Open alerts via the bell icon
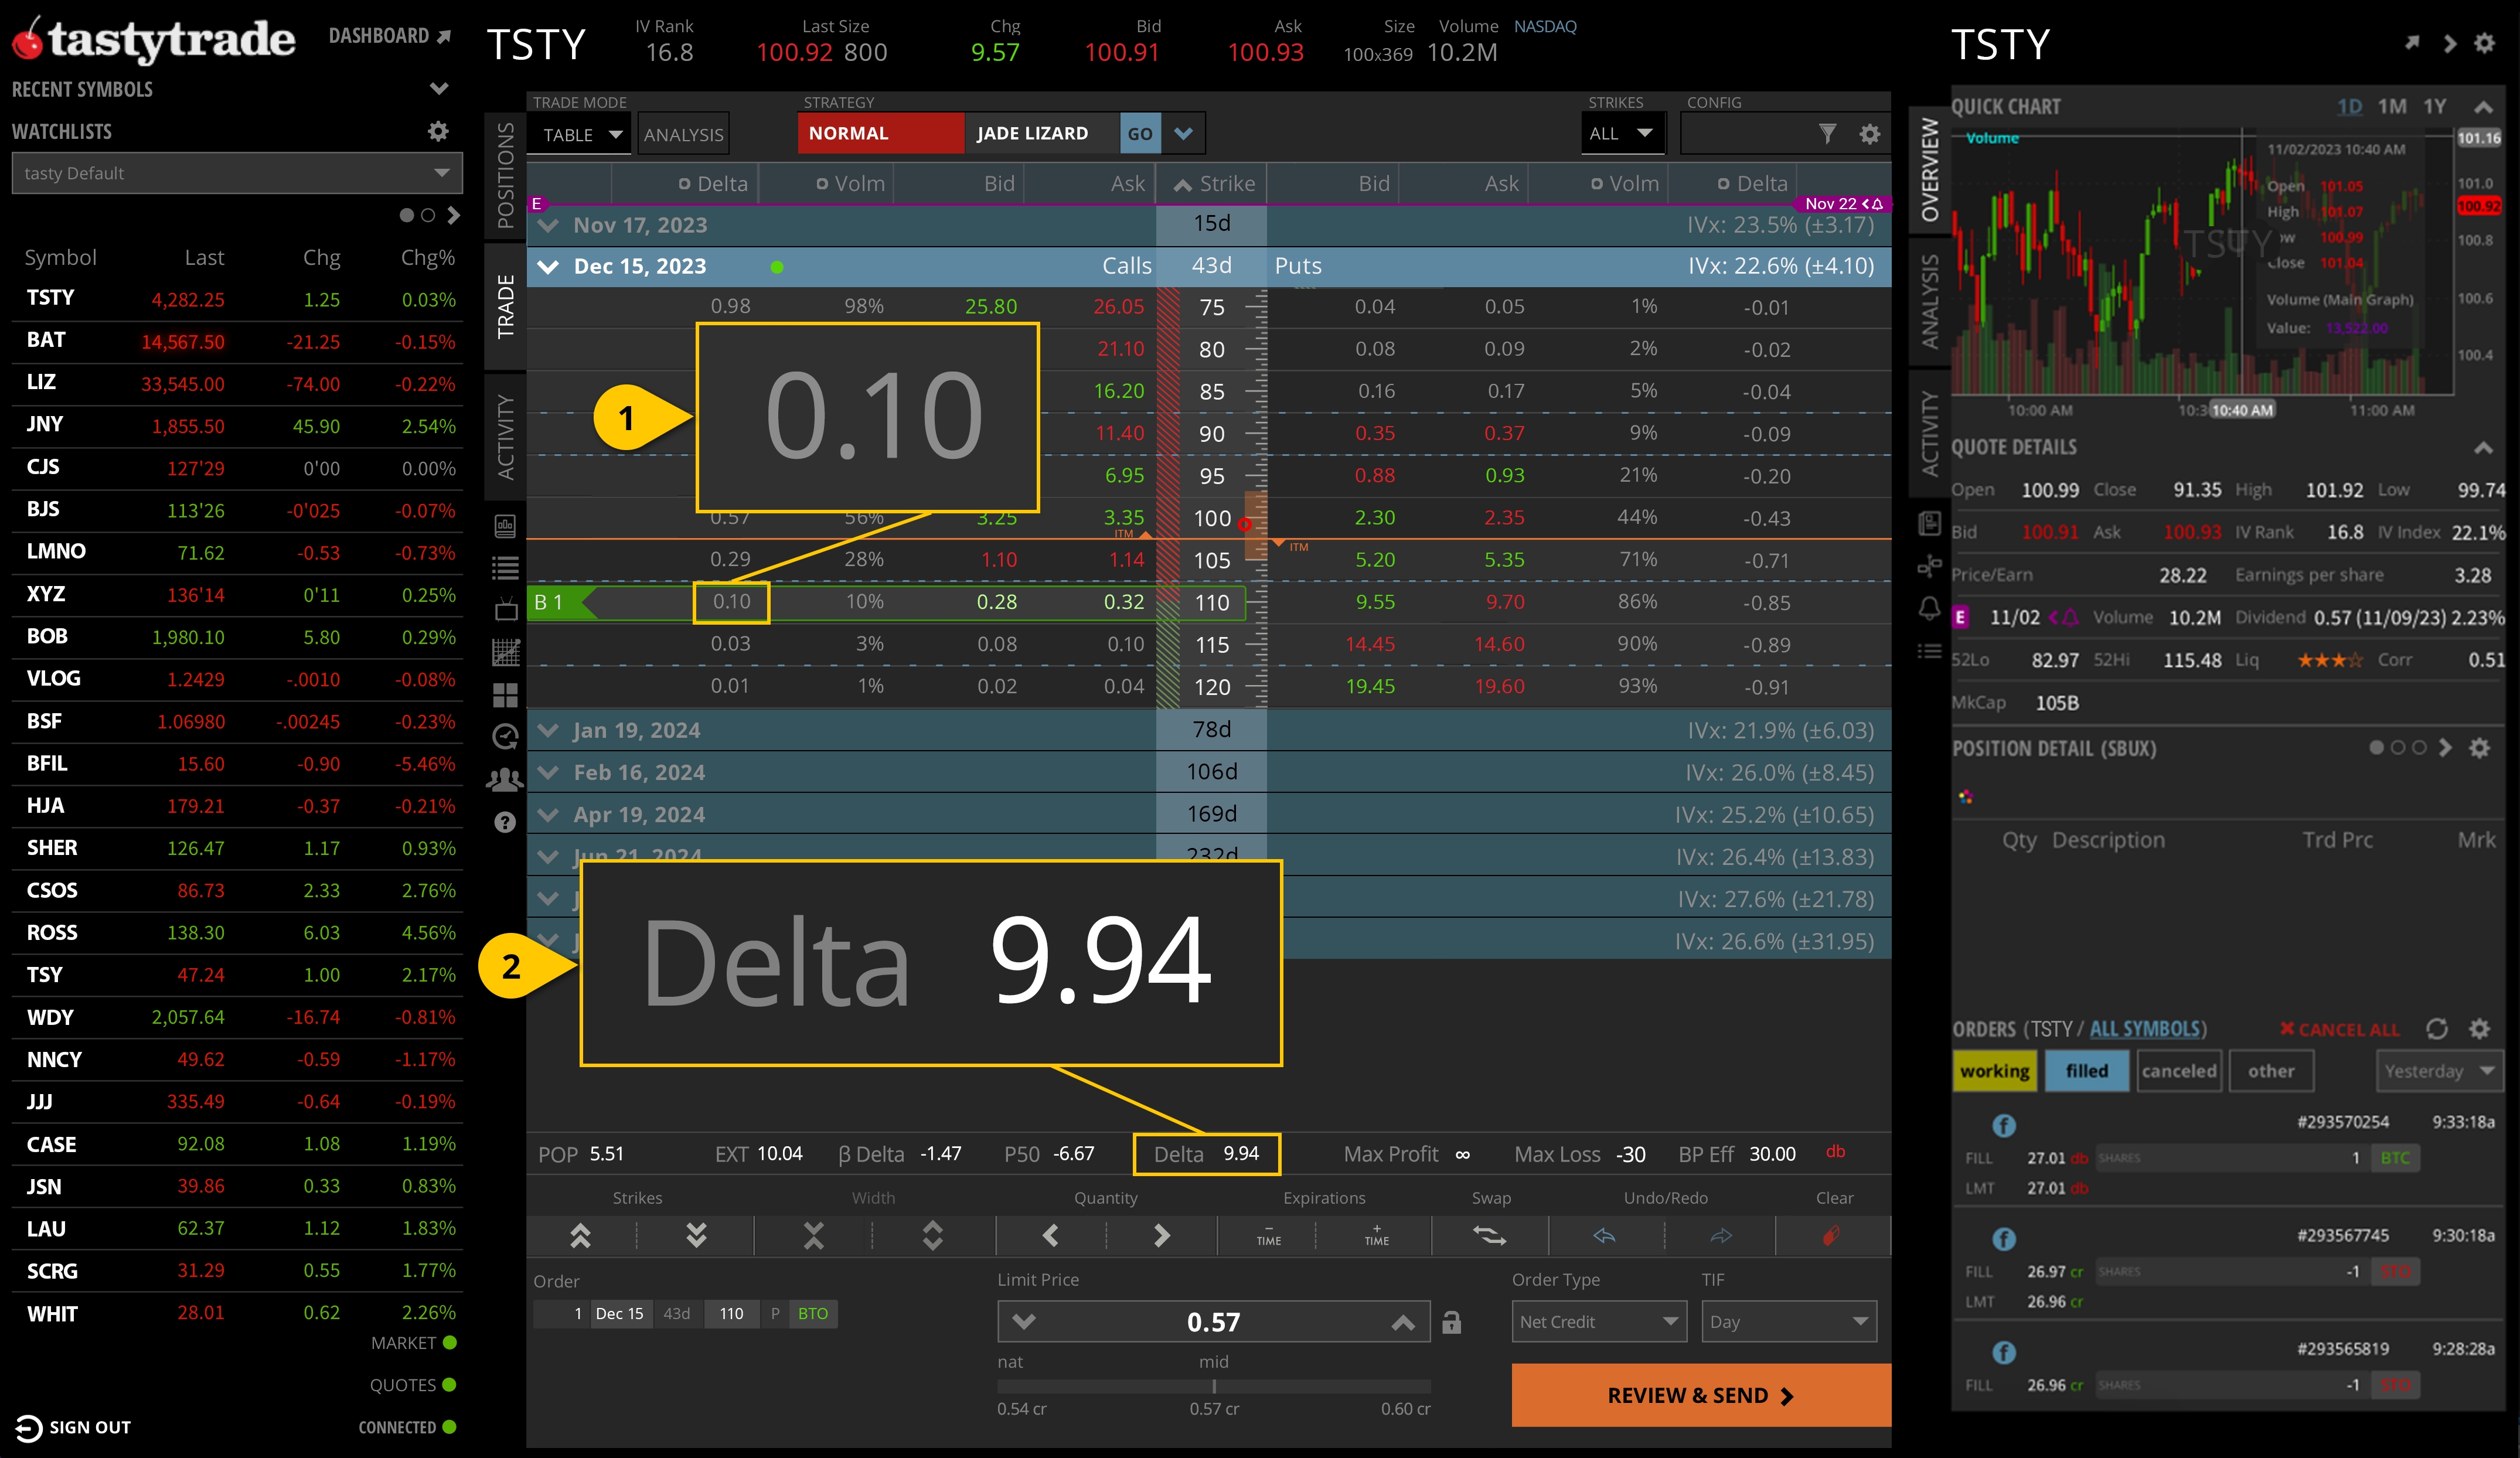Viewport: 2520px width, 1458px height. [x=1931, y=609]
